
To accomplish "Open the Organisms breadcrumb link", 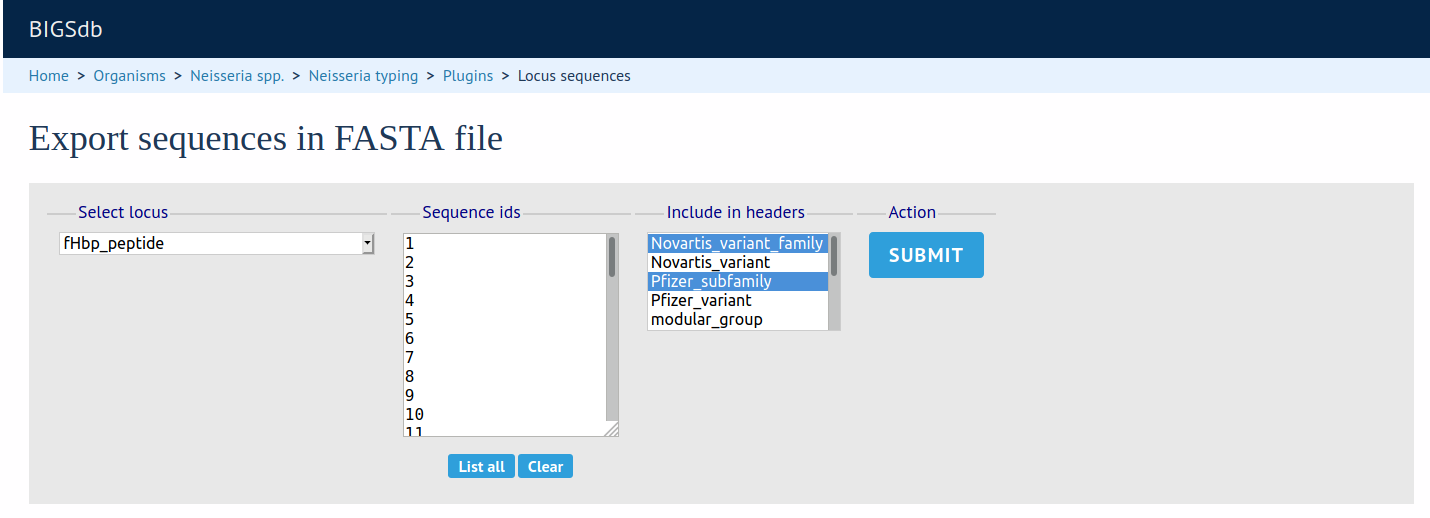I will click(130, 76).
